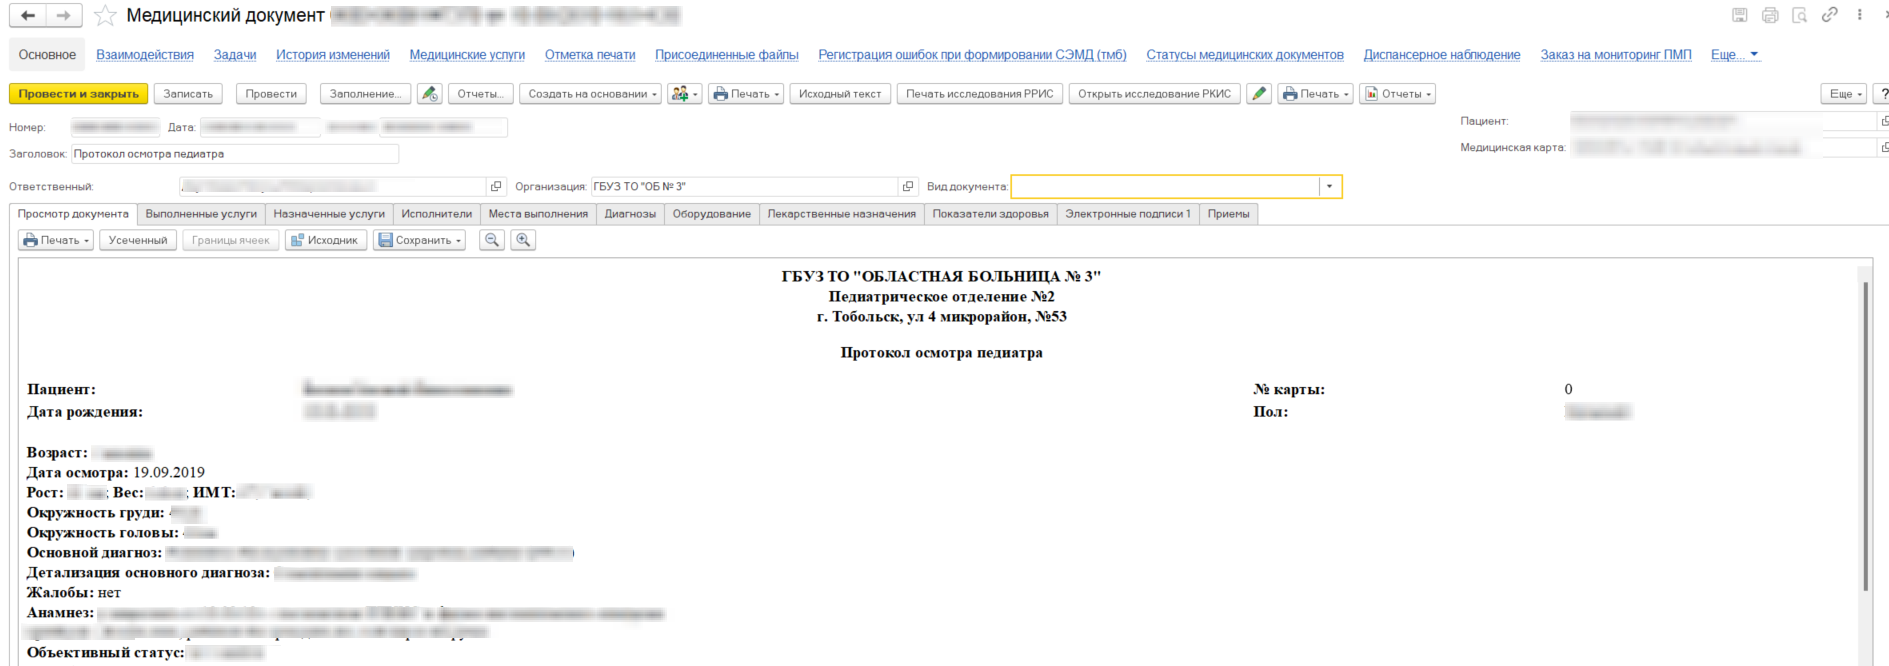Click the zoom in magnifier icon
The image size is (1889, 666).
523,240
